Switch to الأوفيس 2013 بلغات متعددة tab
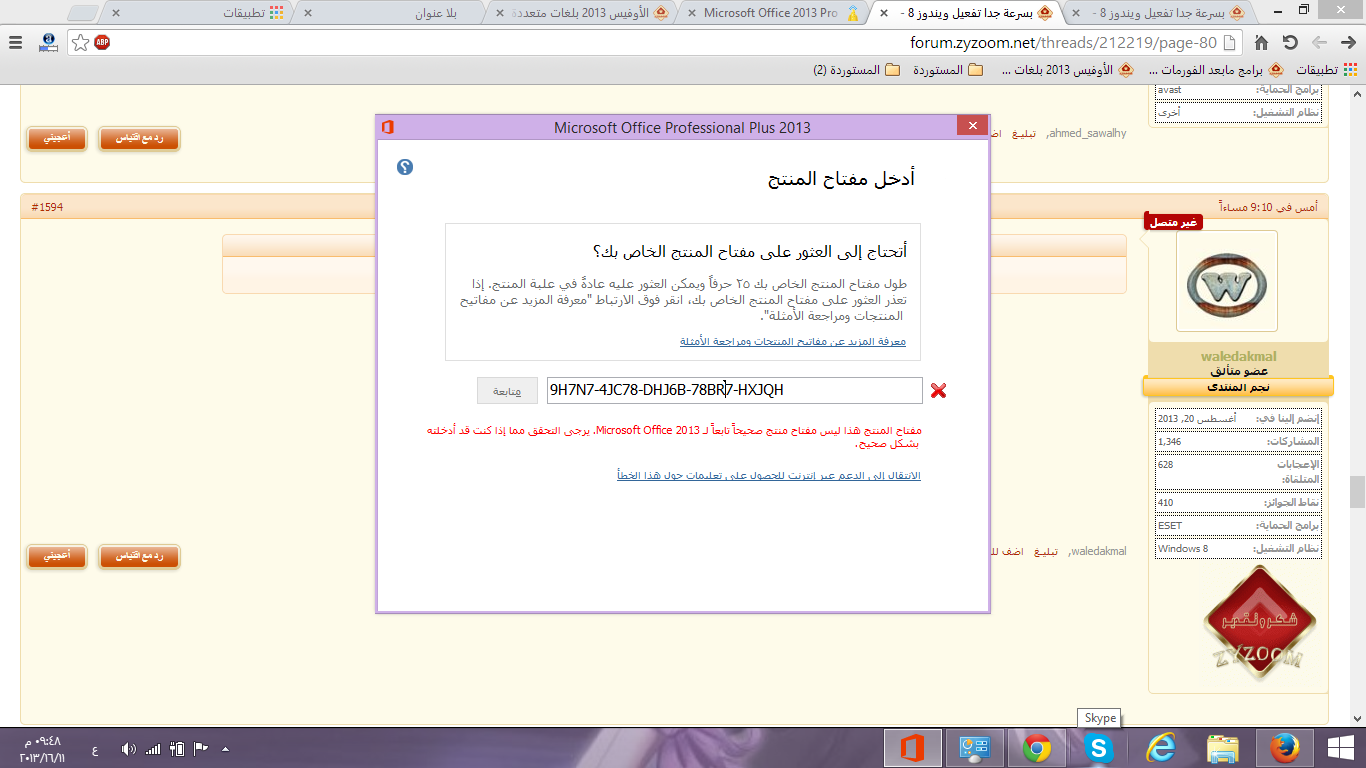Screen dimensions: 1366x768 [585, 13]
